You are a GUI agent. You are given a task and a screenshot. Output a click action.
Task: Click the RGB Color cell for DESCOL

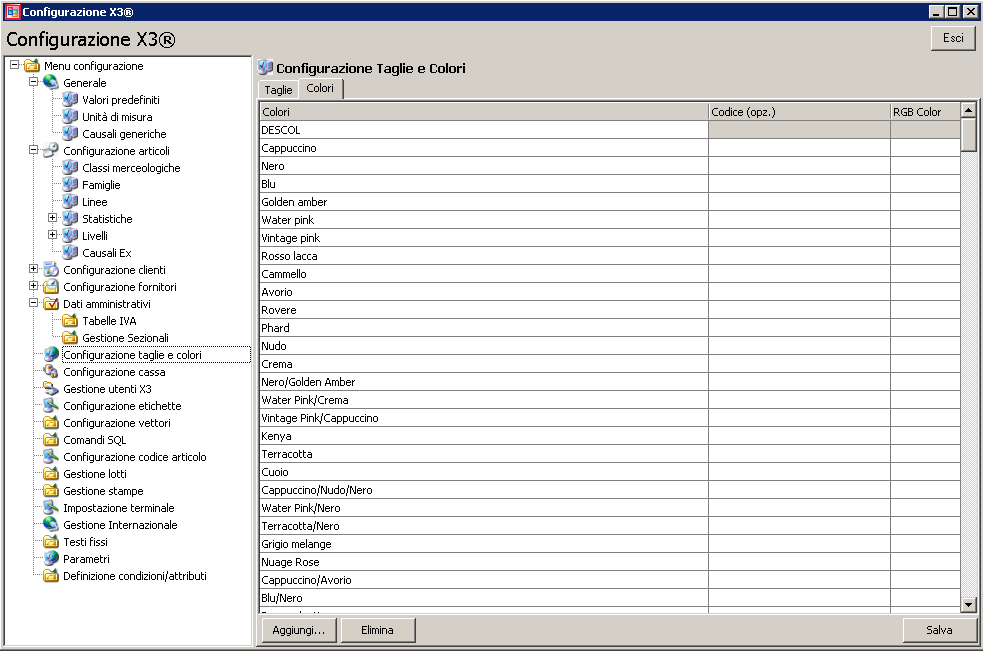925,130
